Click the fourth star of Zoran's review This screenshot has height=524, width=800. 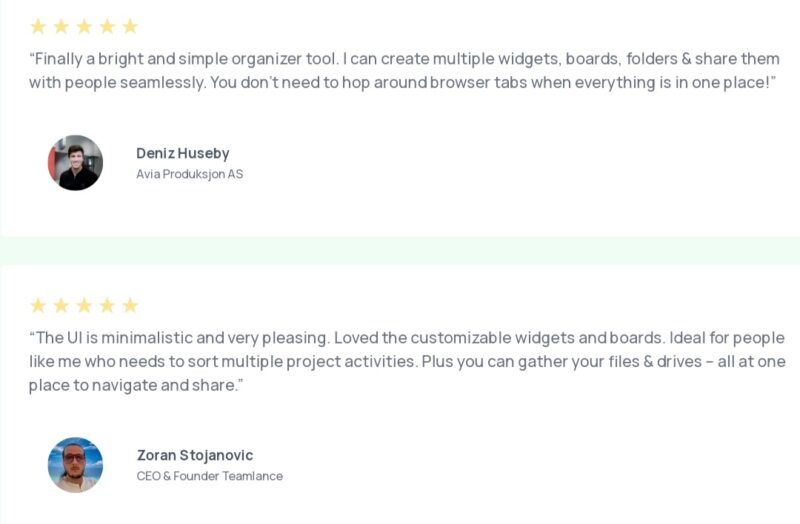107,305
